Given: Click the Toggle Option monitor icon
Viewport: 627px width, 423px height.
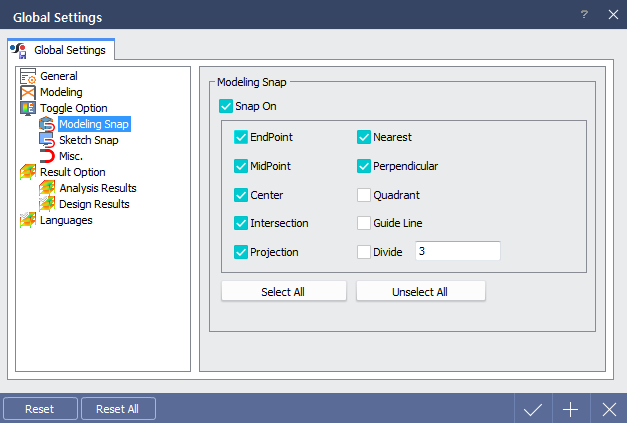Looking at the screenshot, I should click(28, 108).
